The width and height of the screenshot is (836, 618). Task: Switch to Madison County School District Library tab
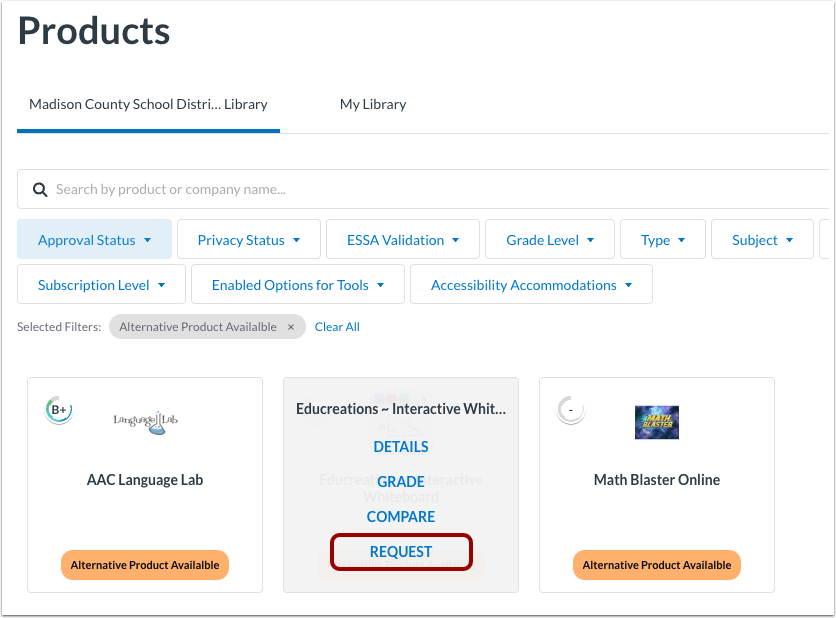(148, 105)
